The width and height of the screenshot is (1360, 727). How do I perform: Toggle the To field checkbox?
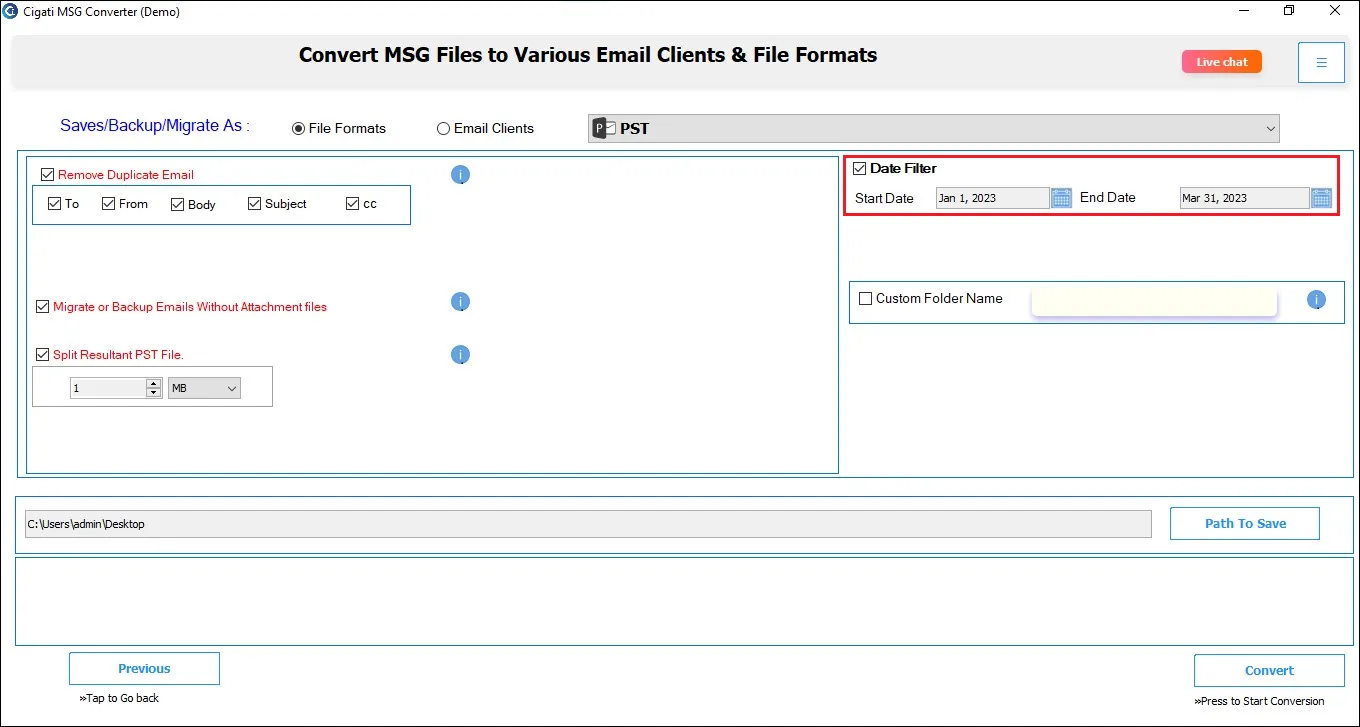click(x=54, y=204)
